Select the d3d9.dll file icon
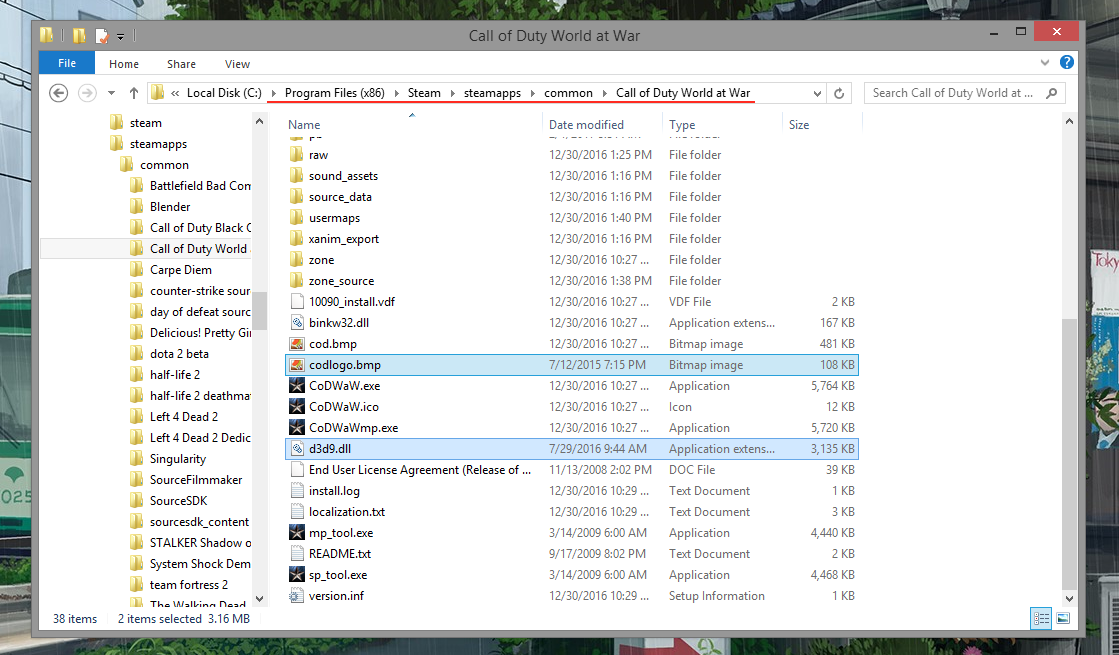 [x=297, y=449]
